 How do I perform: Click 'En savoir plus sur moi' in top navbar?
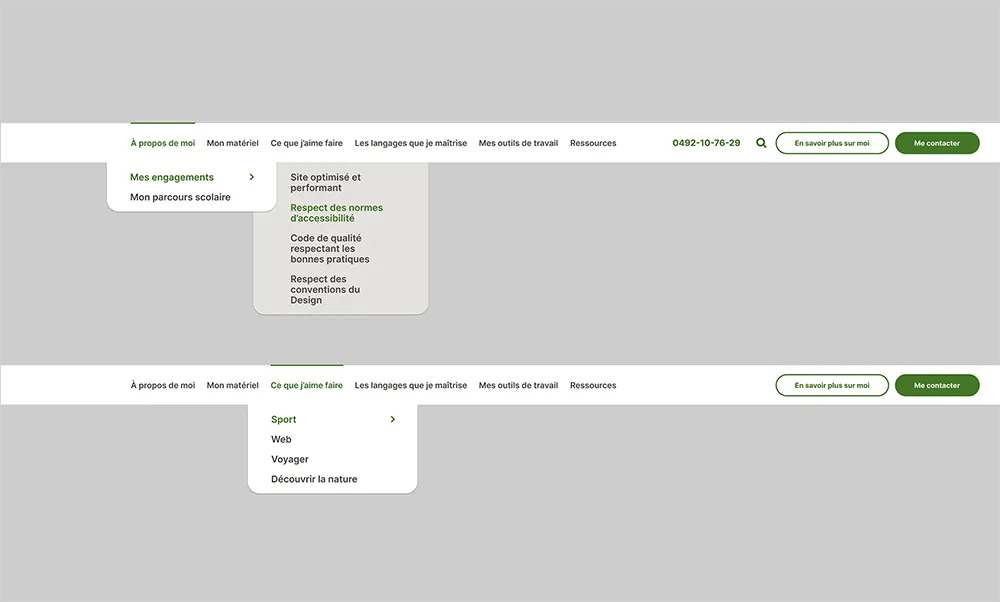(x=832, y=143)
